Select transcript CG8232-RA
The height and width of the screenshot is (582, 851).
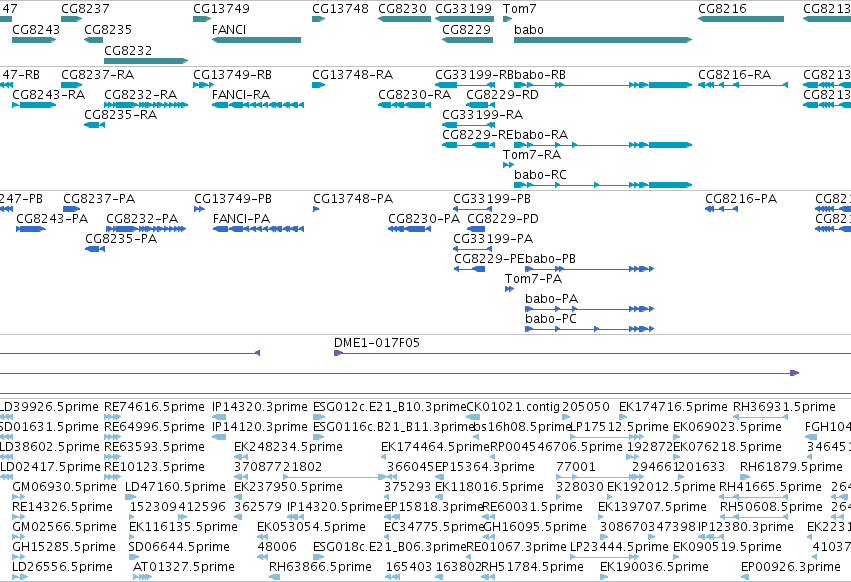(x=146, y=105)
